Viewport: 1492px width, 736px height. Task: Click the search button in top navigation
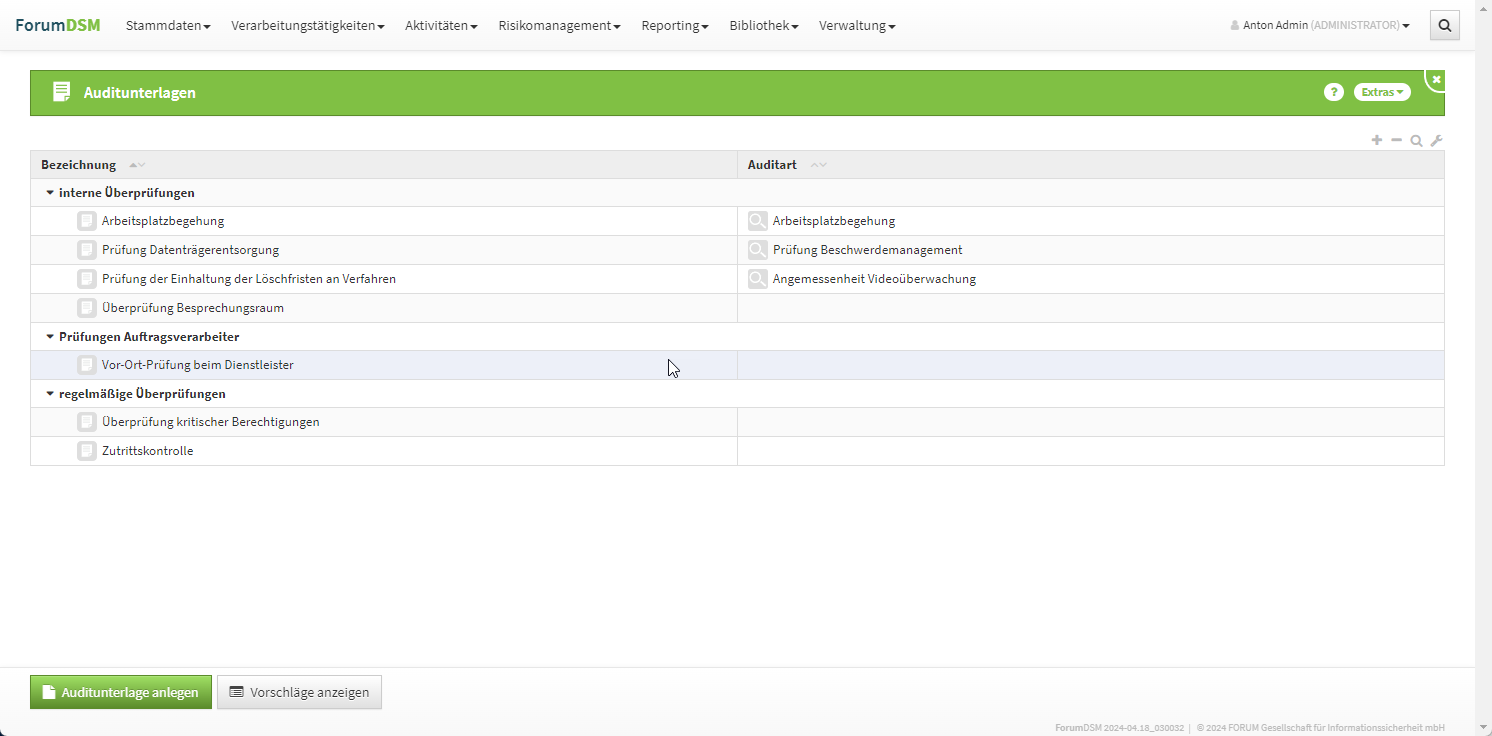pyautogui.click(x=1444, y=26)
